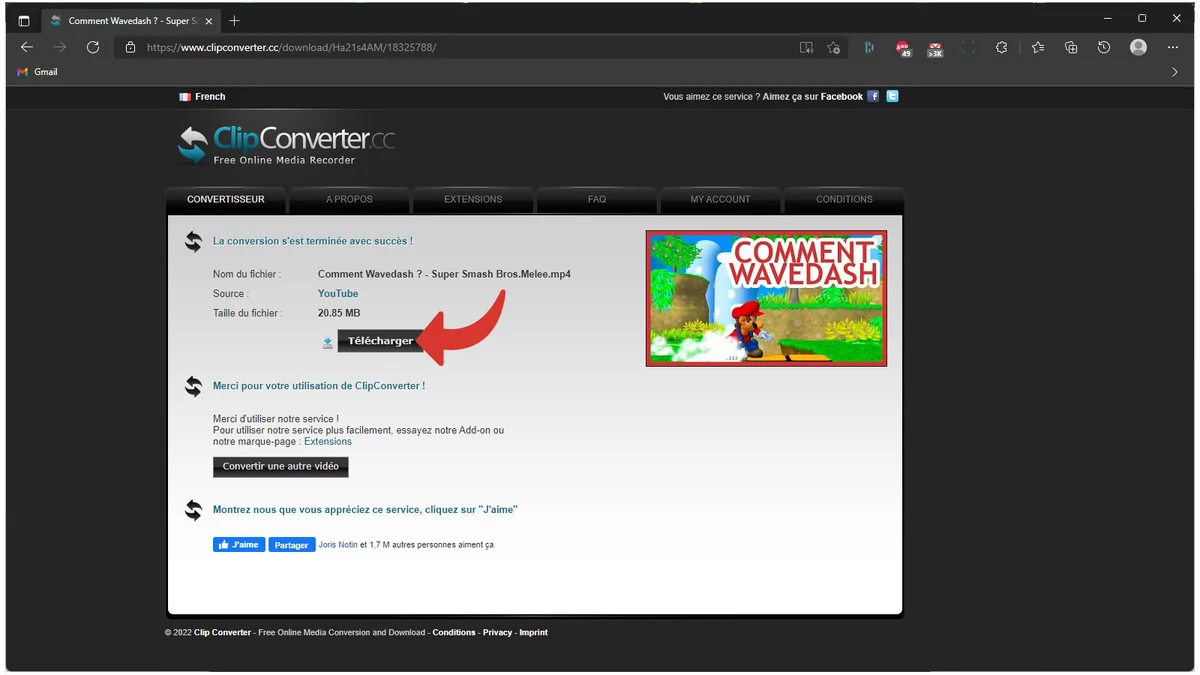
Task: Click the browser forward arrow
Action: click(60, 47)
